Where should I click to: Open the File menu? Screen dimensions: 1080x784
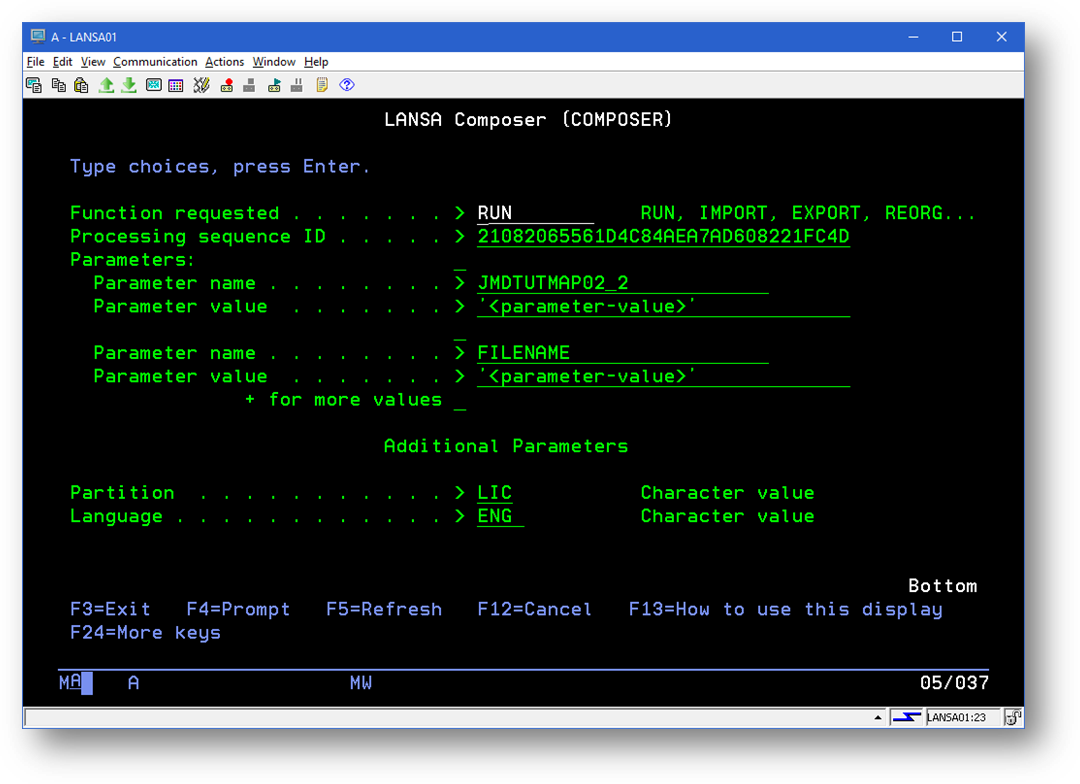pos(35,62)
